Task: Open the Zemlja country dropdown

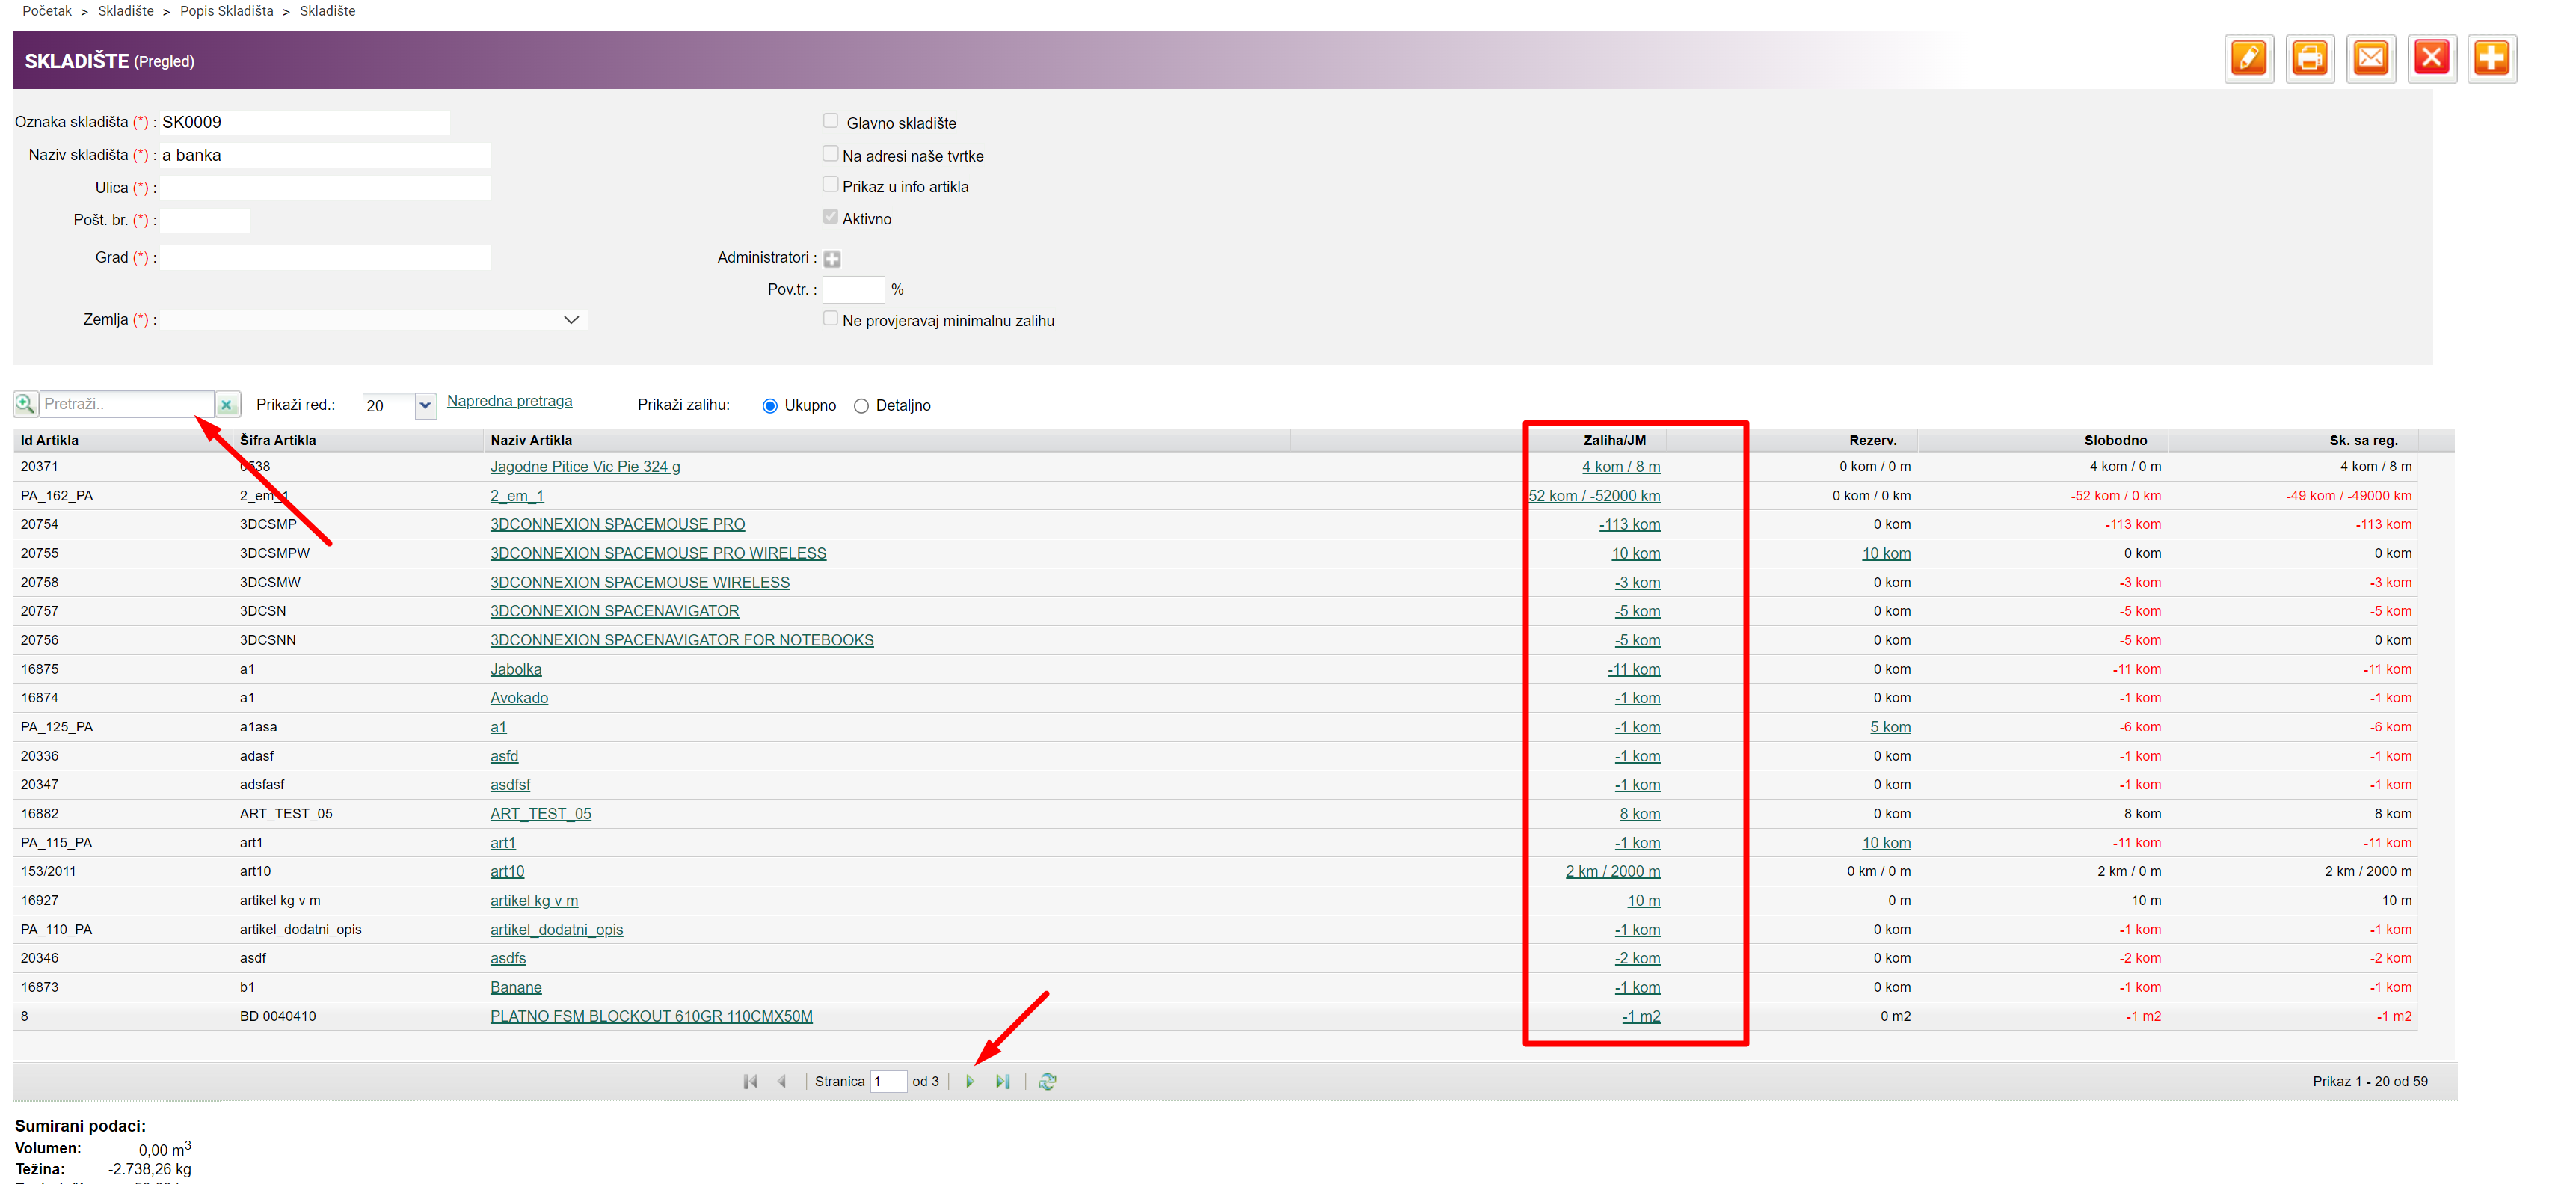Action: [x=571, y=320]
